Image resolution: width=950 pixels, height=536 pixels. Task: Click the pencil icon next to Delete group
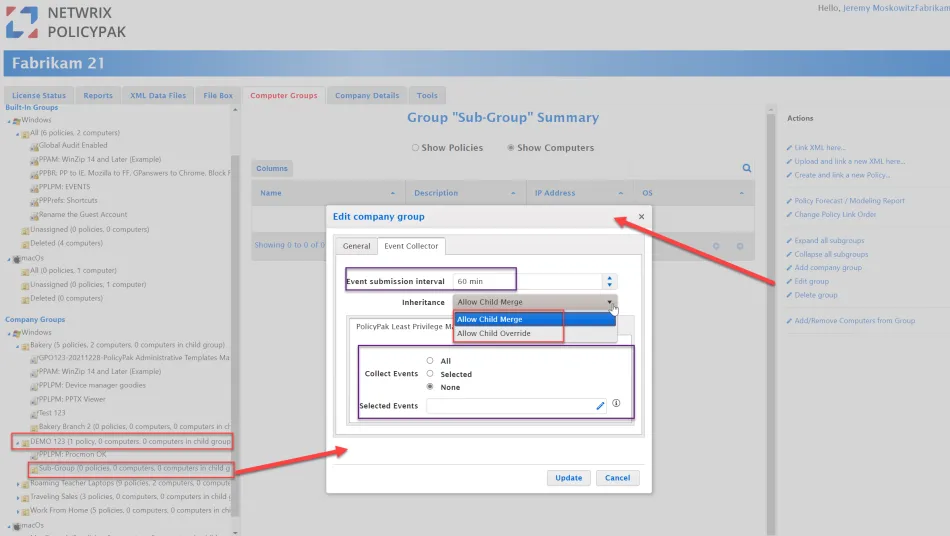789,295
